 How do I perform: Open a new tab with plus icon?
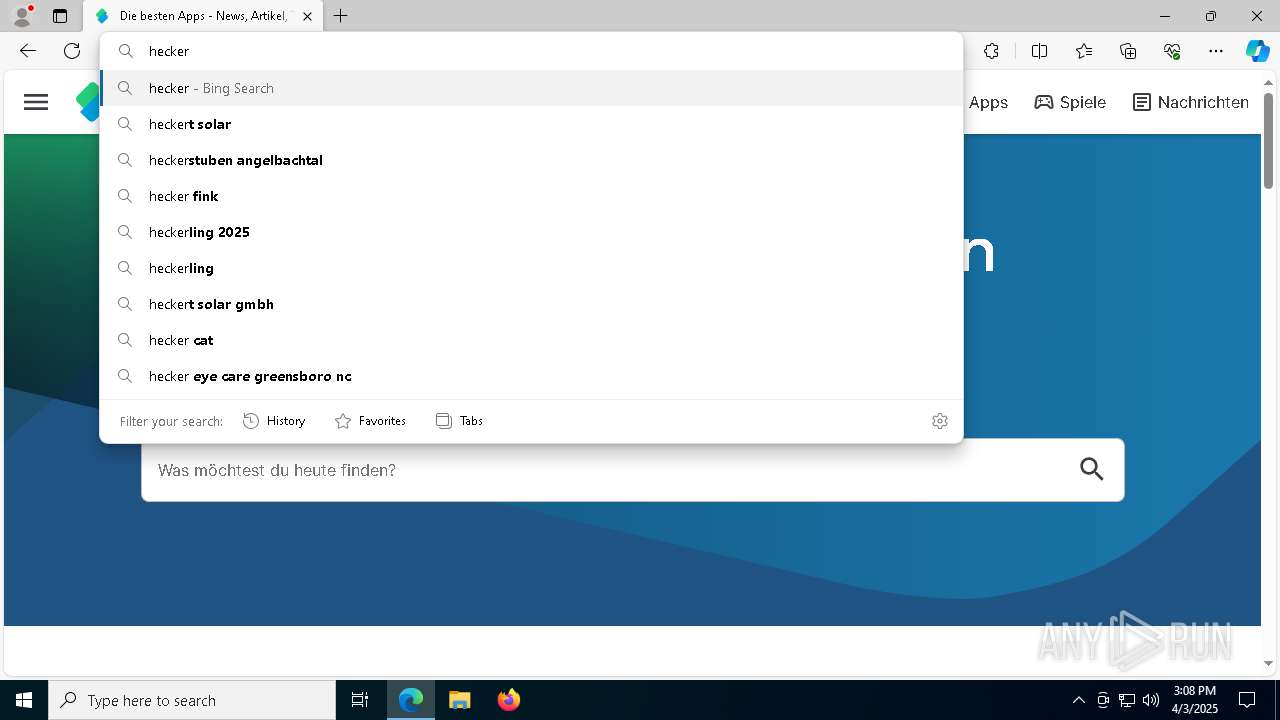341,16
